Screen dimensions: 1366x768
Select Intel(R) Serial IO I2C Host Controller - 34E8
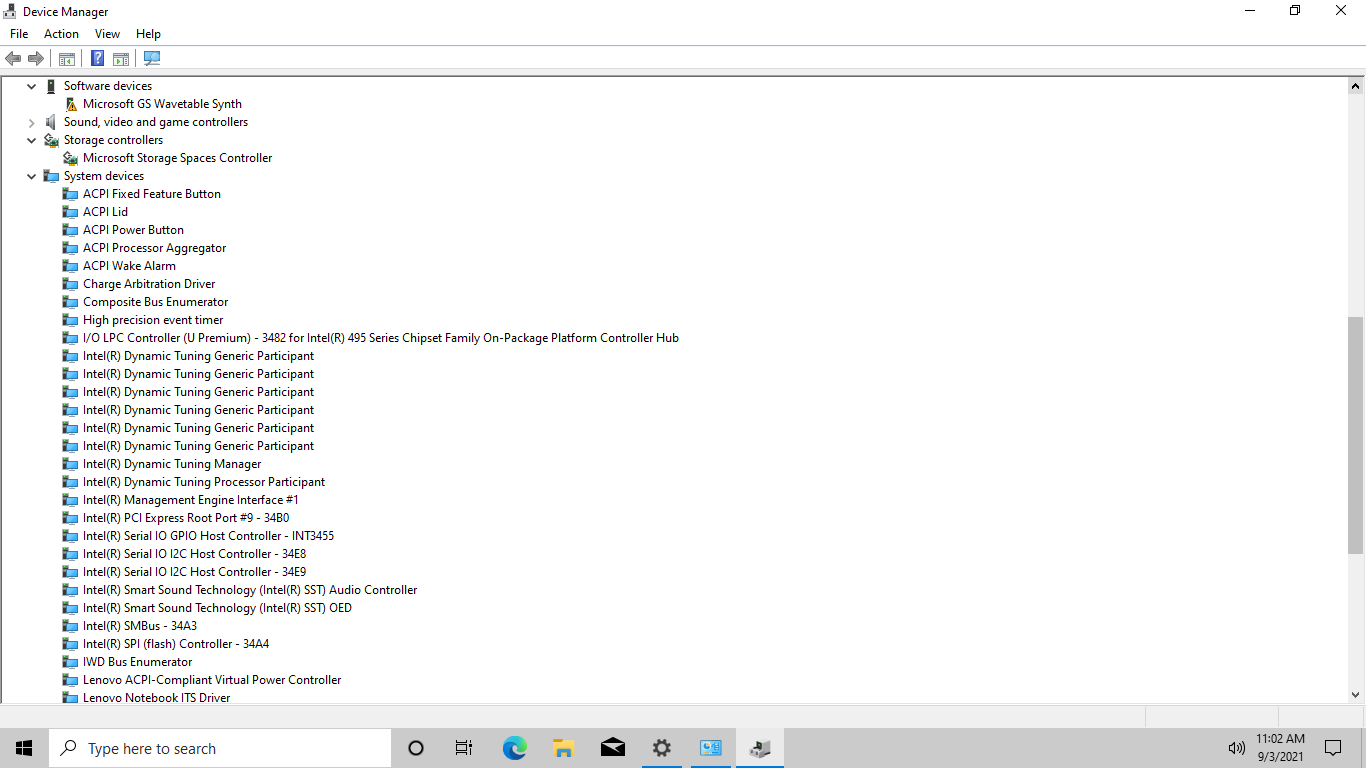[x=194, y=554]
